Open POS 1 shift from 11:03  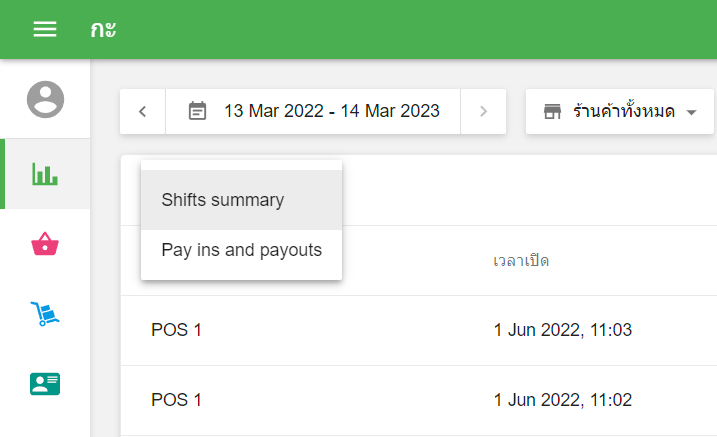click(176, 330)
